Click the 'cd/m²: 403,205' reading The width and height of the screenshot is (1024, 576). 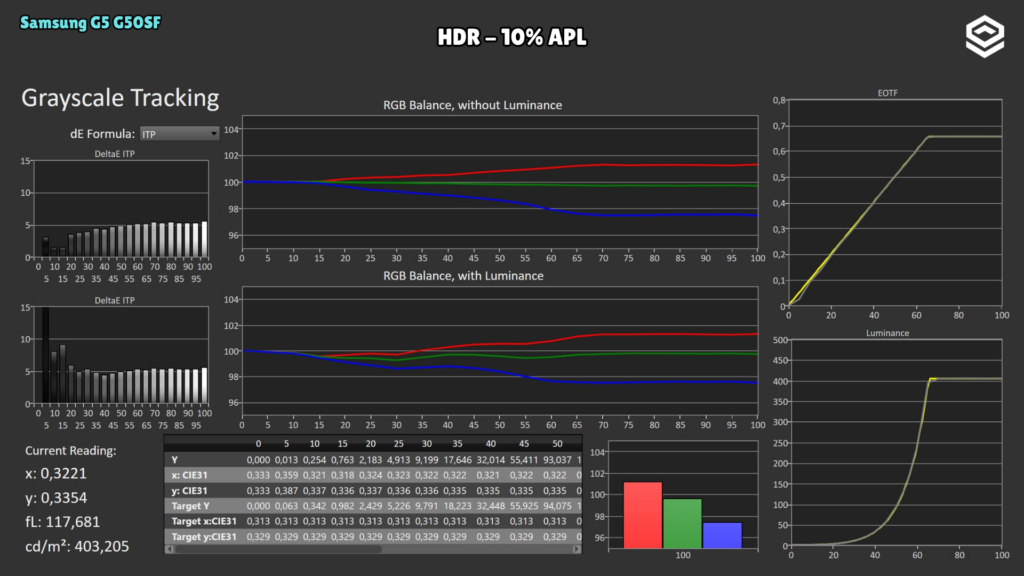point(77,546)
